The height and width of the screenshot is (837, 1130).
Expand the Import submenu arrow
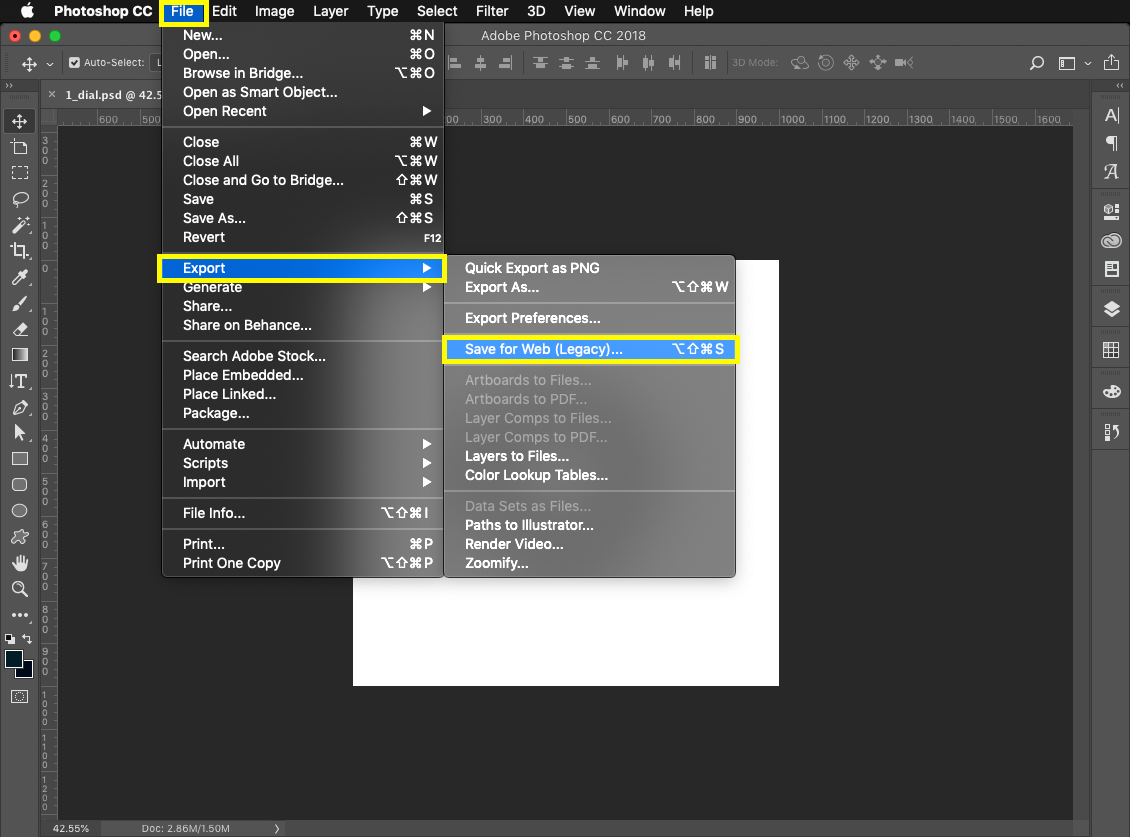coord(427,482)
